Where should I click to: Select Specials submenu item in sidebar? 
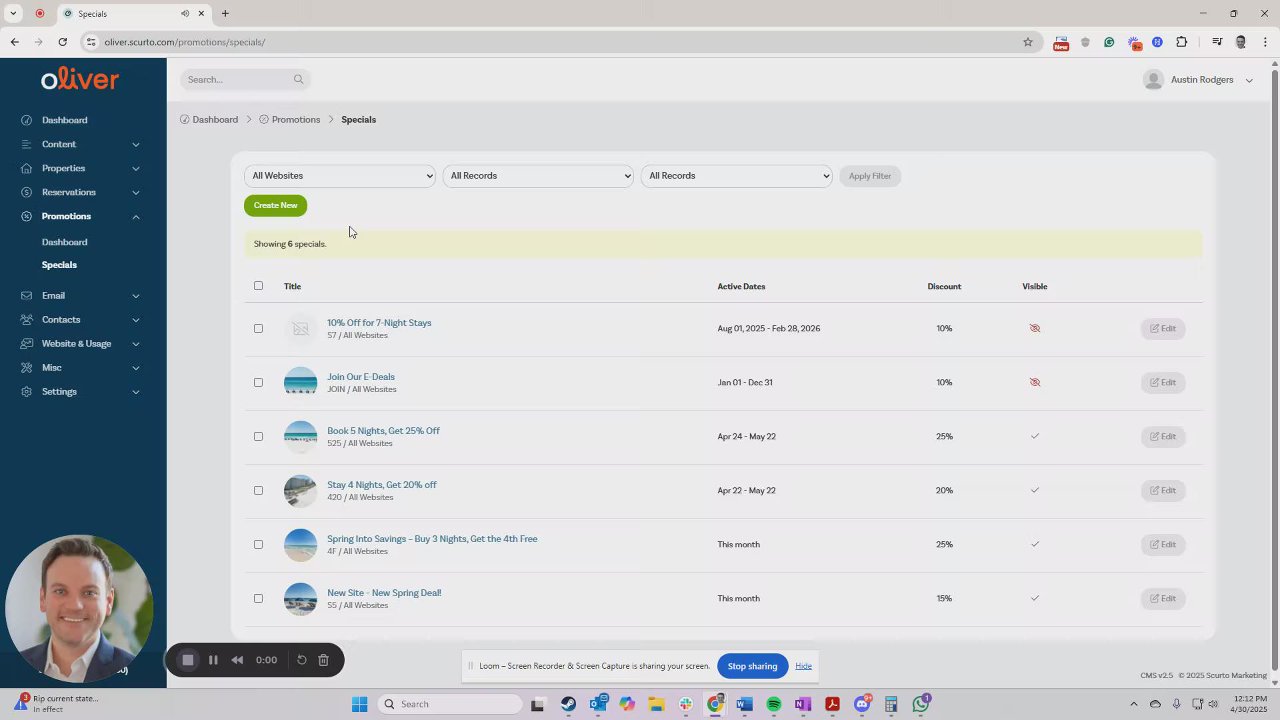click(59, 265)
